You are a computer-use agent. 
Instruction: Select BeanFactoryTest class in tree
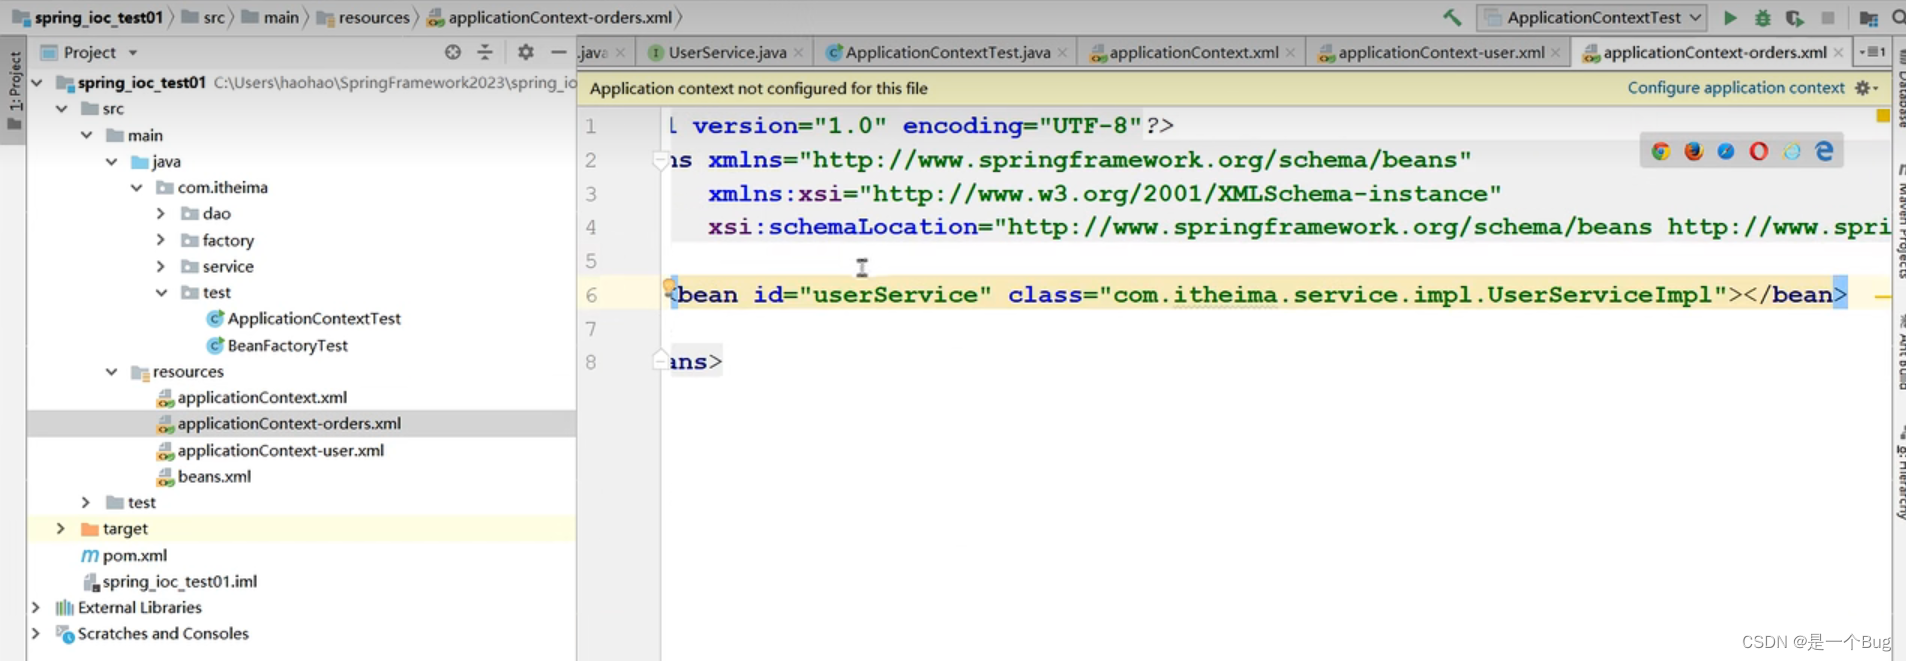[x=276, y=345]
